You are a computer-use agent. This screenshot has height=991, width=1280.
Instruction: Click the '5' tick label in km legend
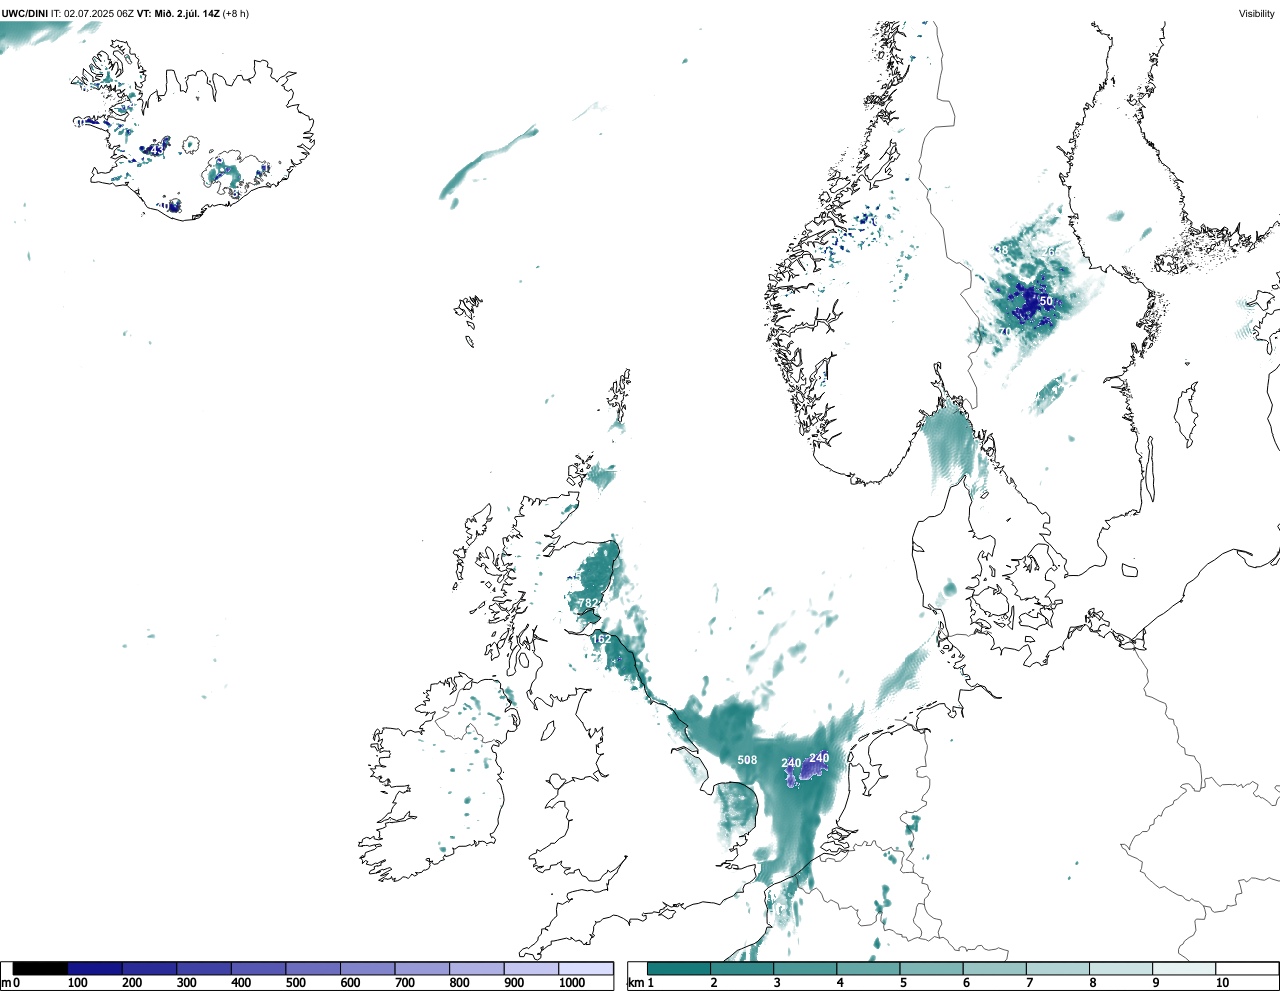pos(903,983)
